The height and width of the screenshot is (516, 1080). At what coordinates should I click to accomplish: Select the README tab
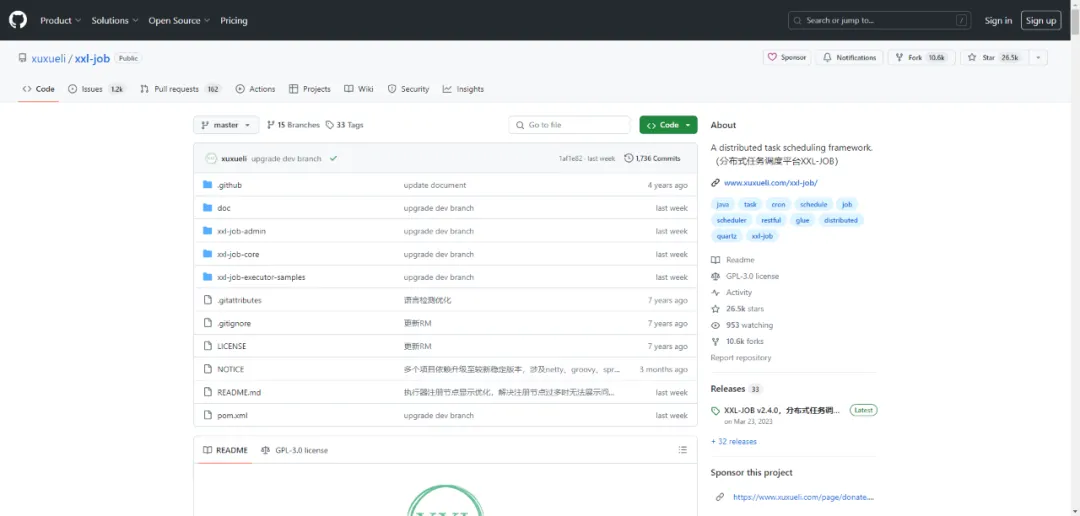pos(225,450)
